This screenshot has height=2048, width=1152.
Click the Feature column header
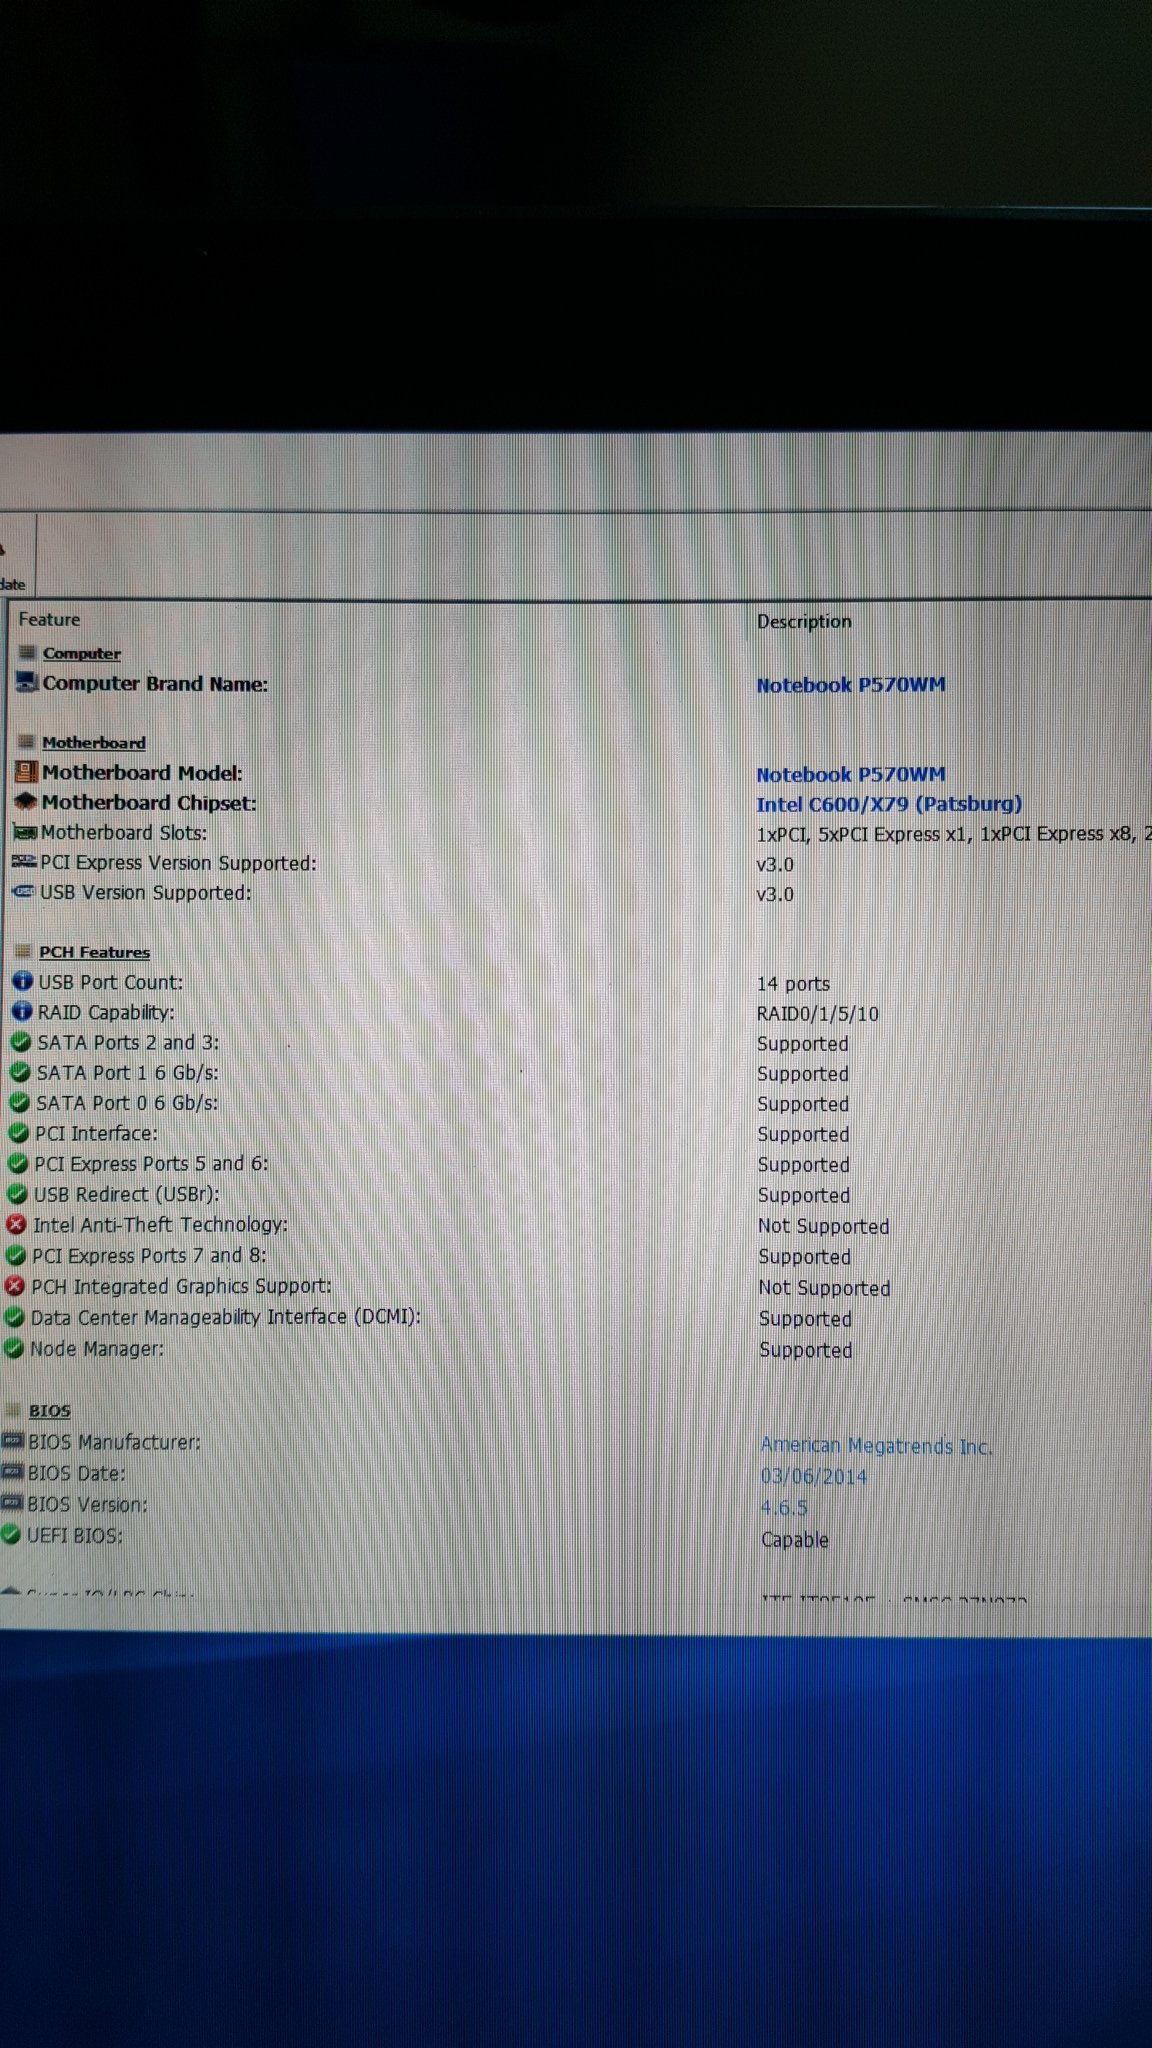49,619
